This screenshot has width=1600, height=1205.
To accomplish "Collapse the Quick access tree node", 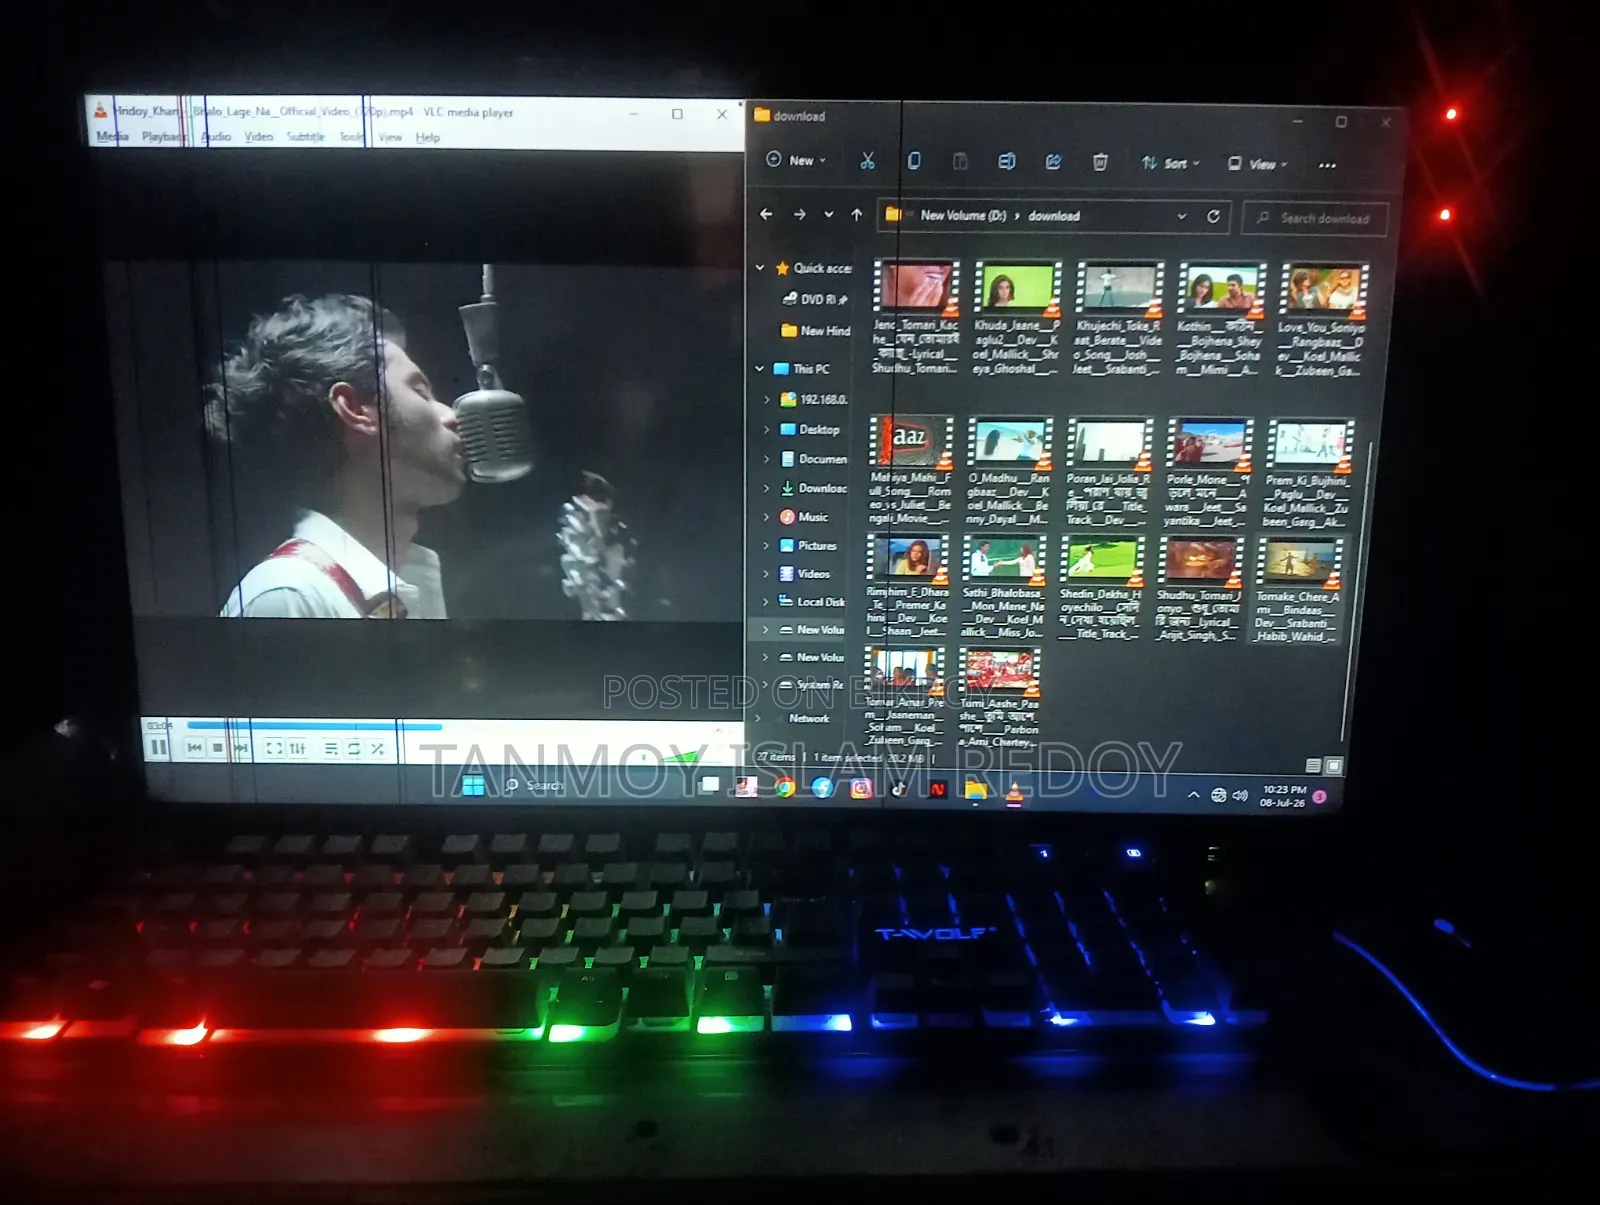I will click(760, 268).
